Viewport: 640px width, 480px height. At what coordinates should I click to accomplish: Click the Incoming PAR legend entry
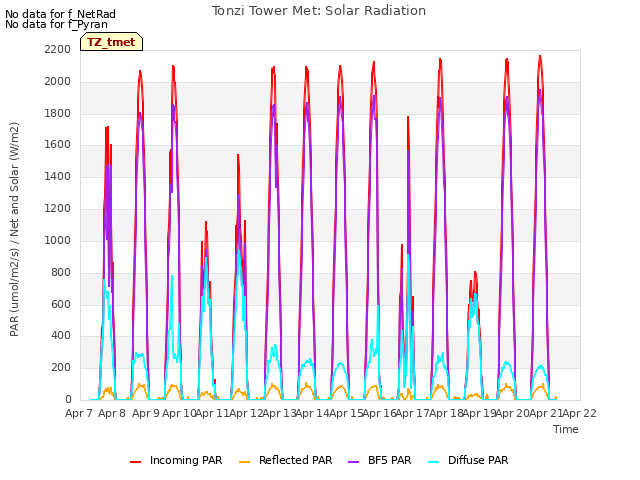click(x=176, y=460)
